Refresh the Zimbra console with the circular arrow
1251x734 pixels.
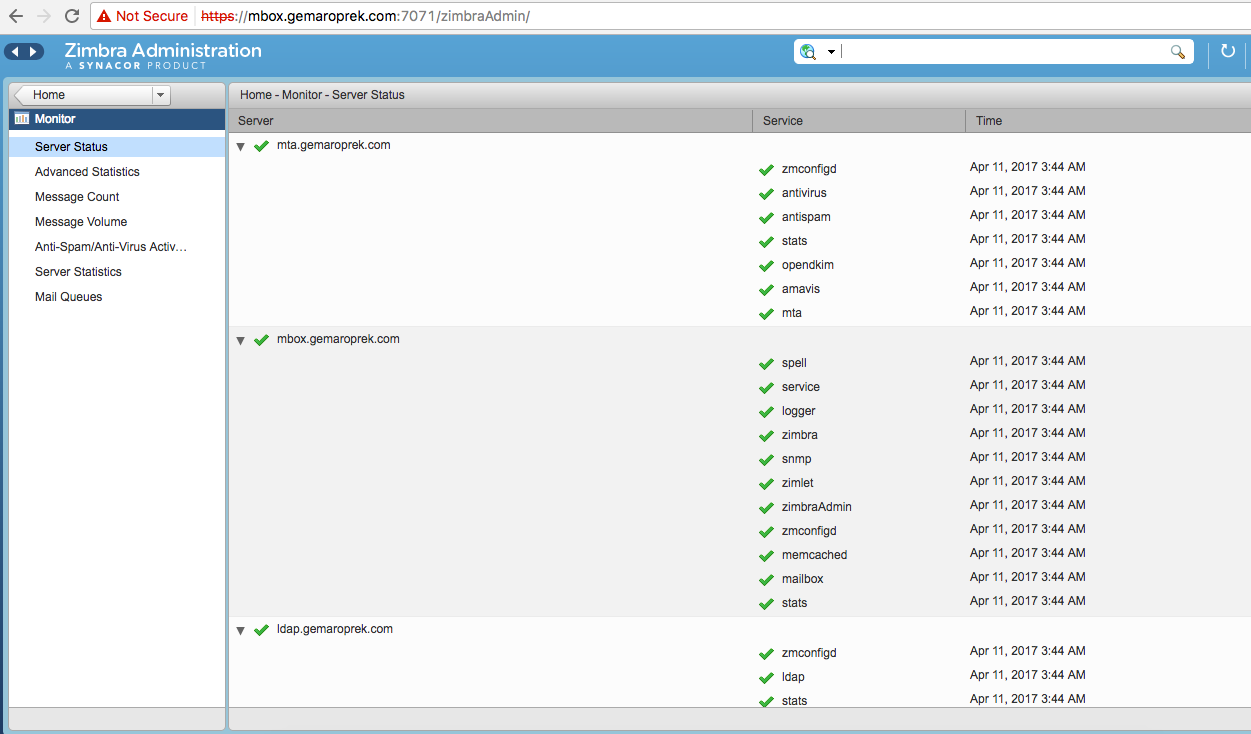(x=1228, y=52)
